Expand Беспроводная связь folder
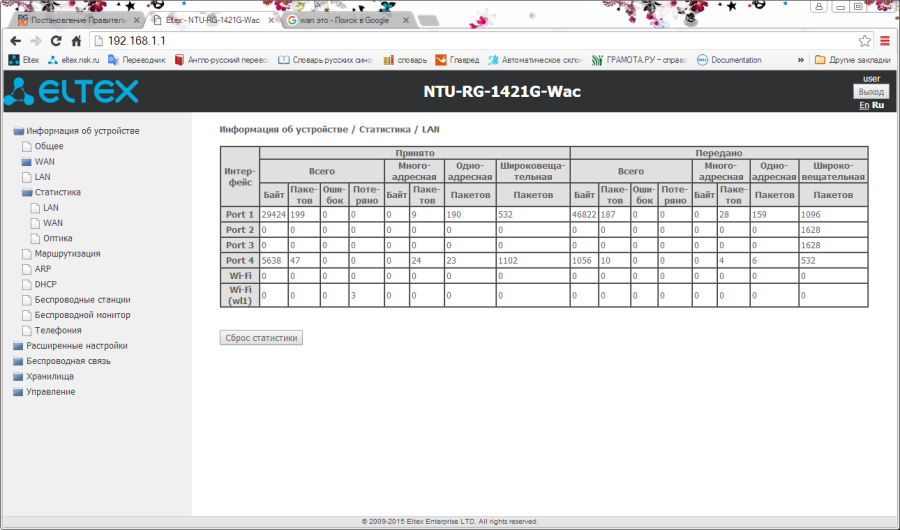Screen dimensions: 900x530 pos(62,361)
